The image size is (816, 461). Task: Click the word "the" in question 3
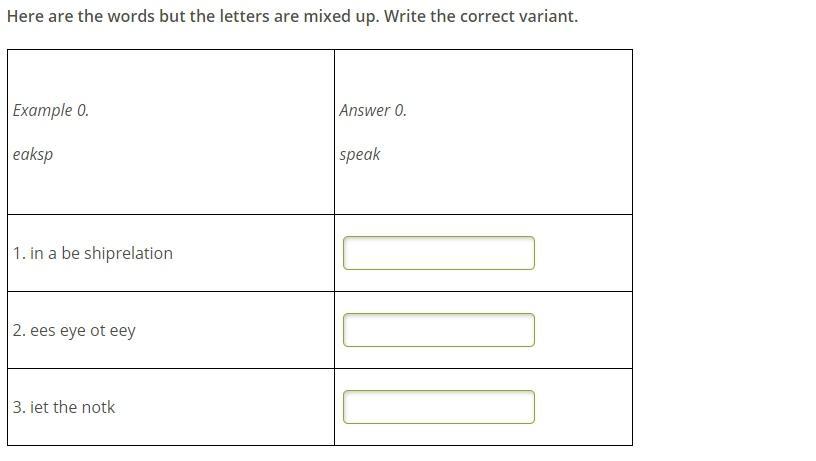coord(65,407)
